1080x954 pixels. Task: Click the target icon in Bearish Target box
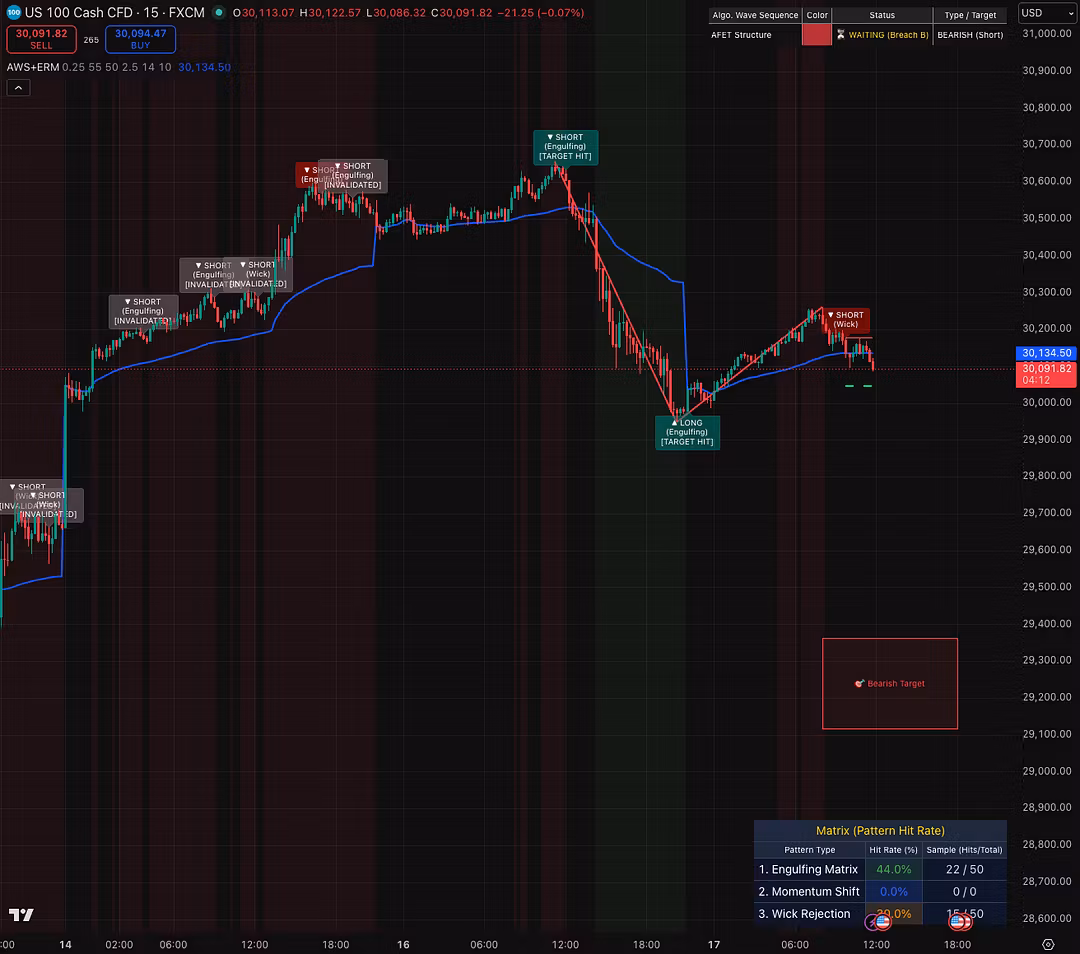tap(859, 683)
